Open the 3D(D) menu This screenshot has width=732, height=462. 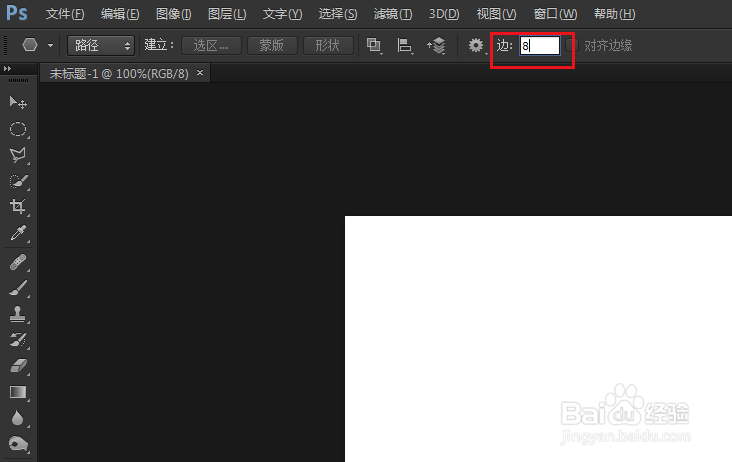coord(444,14)
